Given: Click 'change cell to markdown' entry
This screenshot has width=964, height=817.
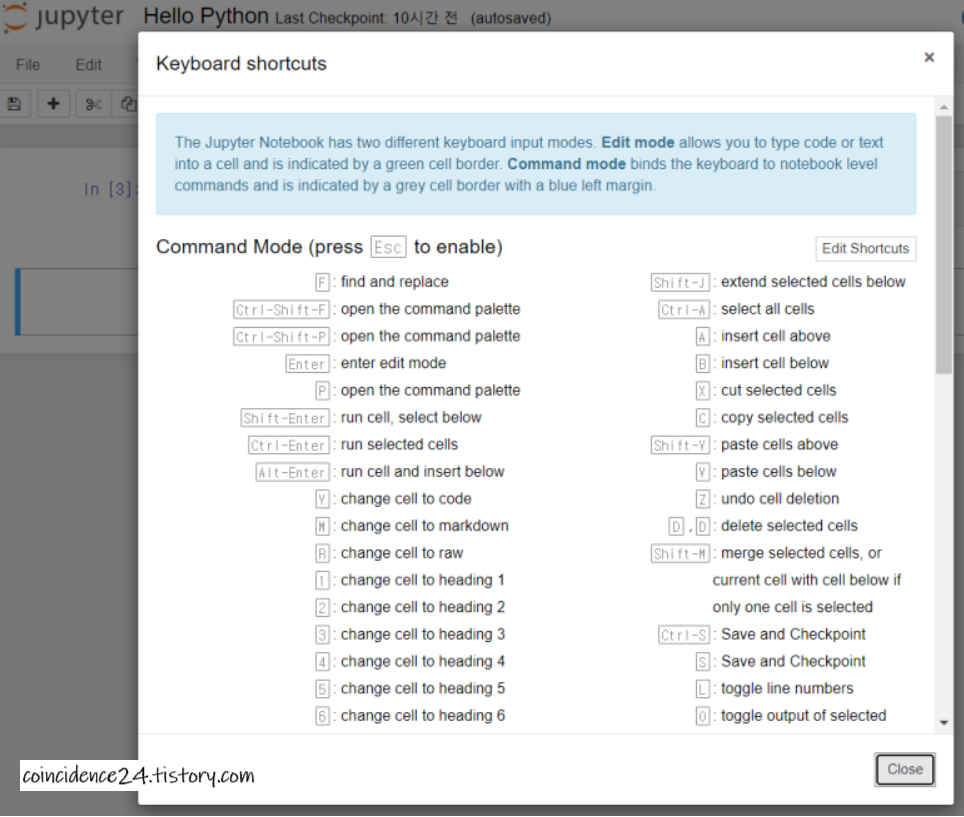Looking at the screenshot, I should 425,526.
